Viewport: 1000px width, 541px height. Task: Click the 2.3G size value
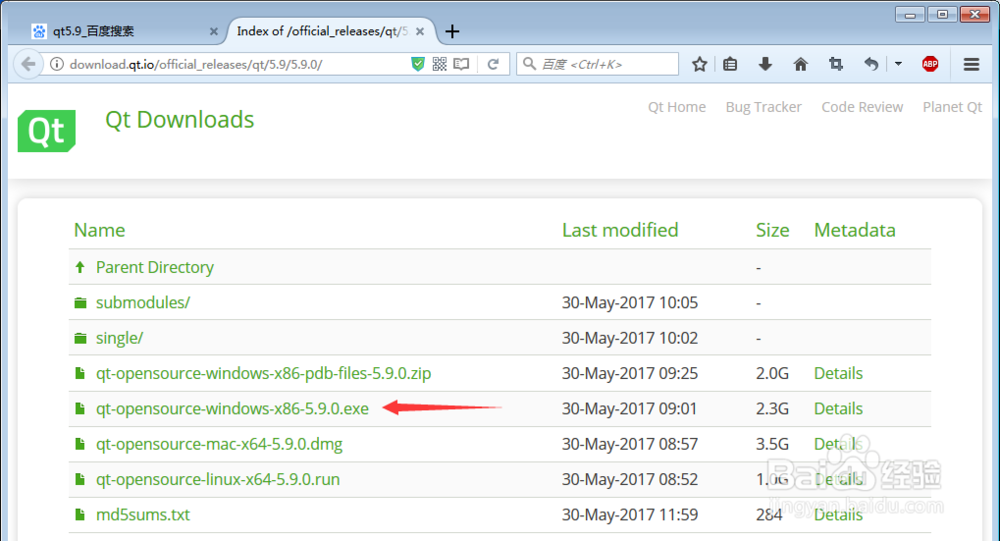(772, 408)
